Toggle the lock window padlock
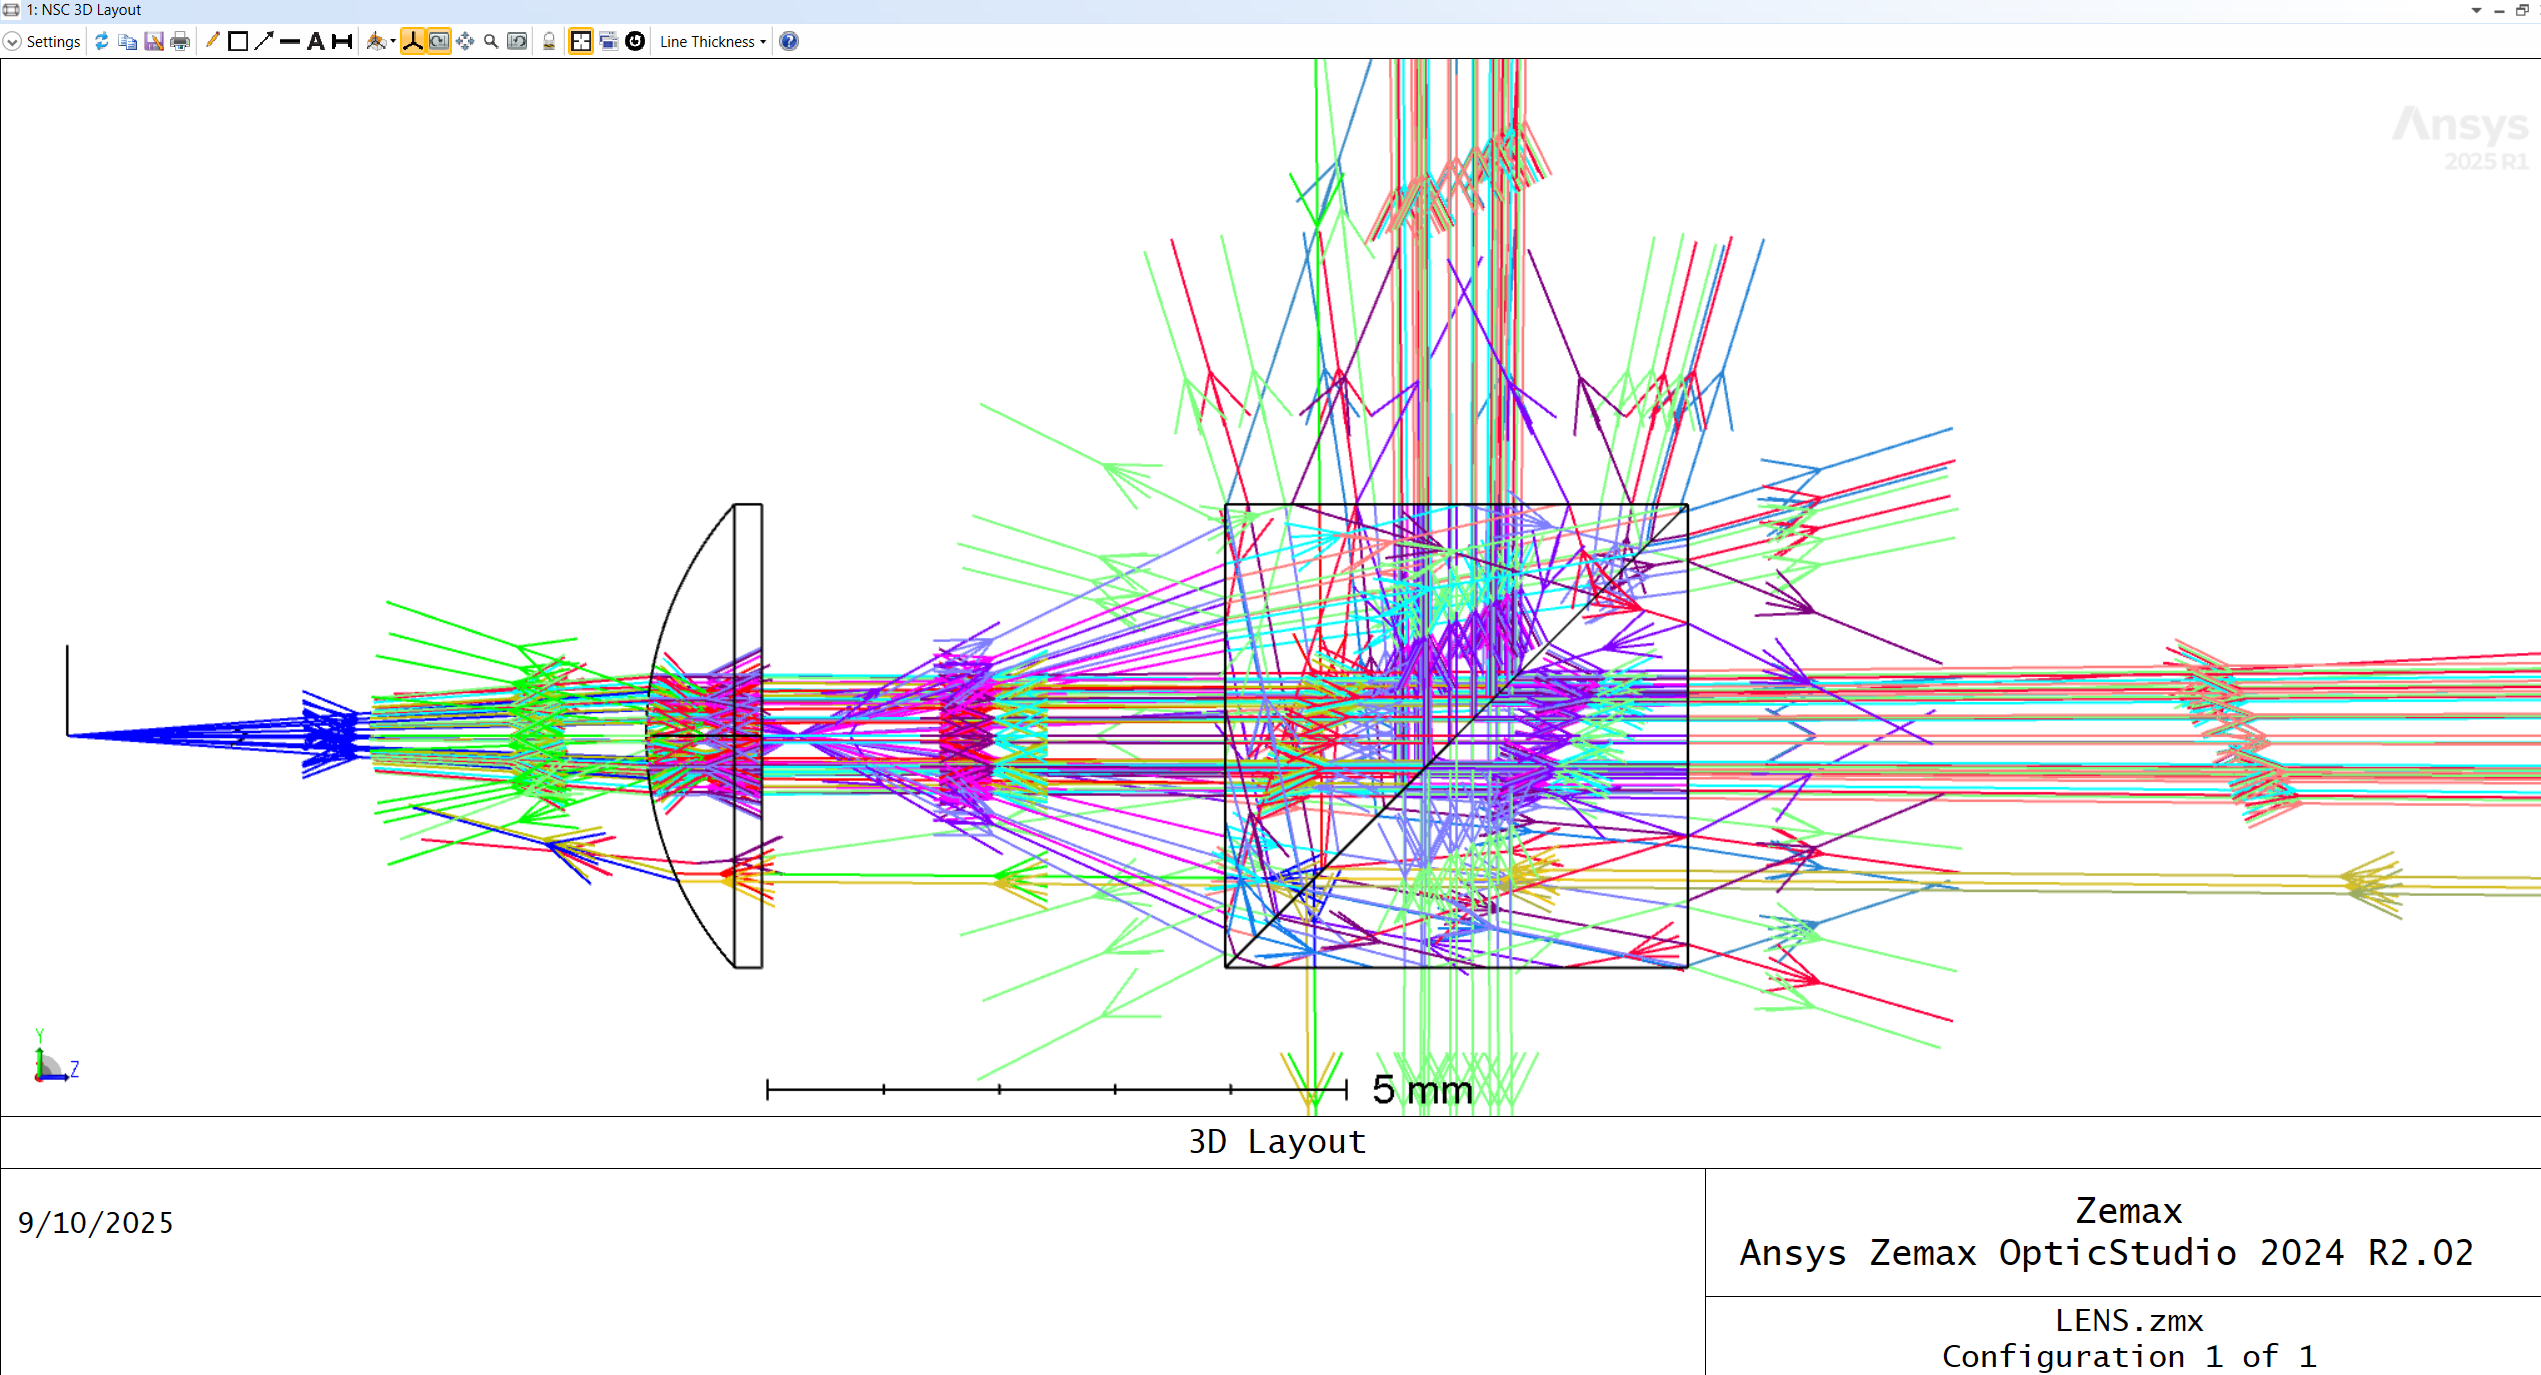 (549, 42)
